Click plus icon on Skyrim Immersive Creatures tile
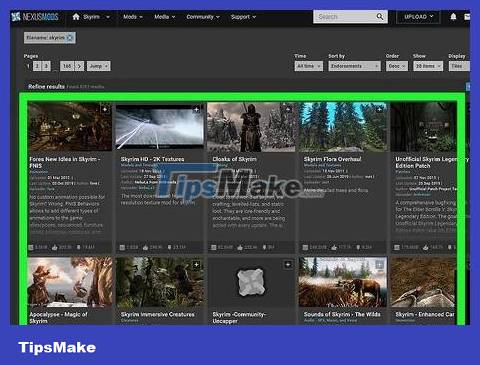Image resolution: width=480 pixels, height=365 pixels. pos(197,265)
